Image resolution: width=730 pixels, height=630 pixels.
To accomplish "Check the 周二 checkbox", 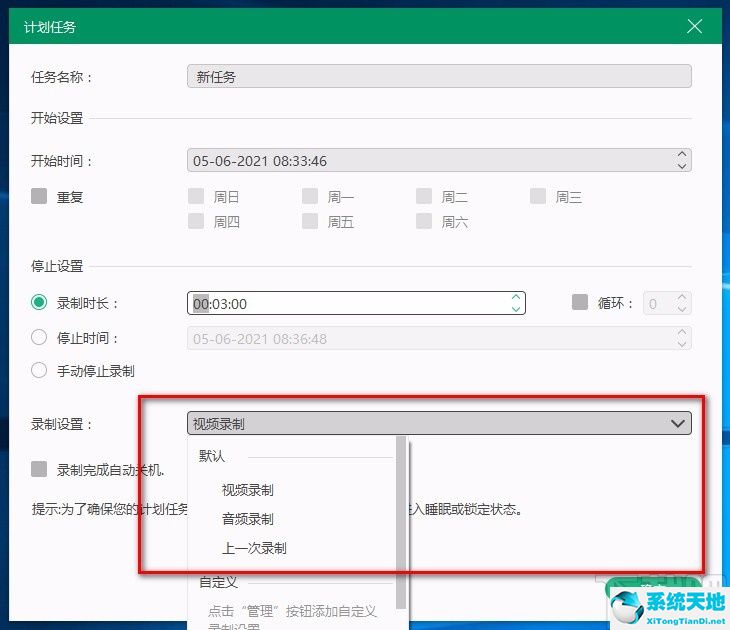I will [424, 196].
